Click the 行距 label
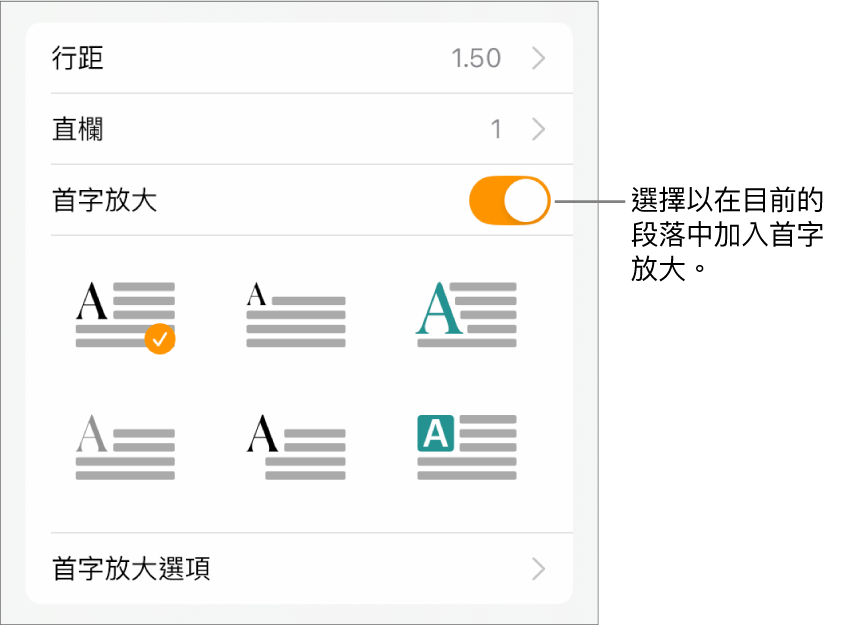The image size is (846, 625). [x=78, y=58]
